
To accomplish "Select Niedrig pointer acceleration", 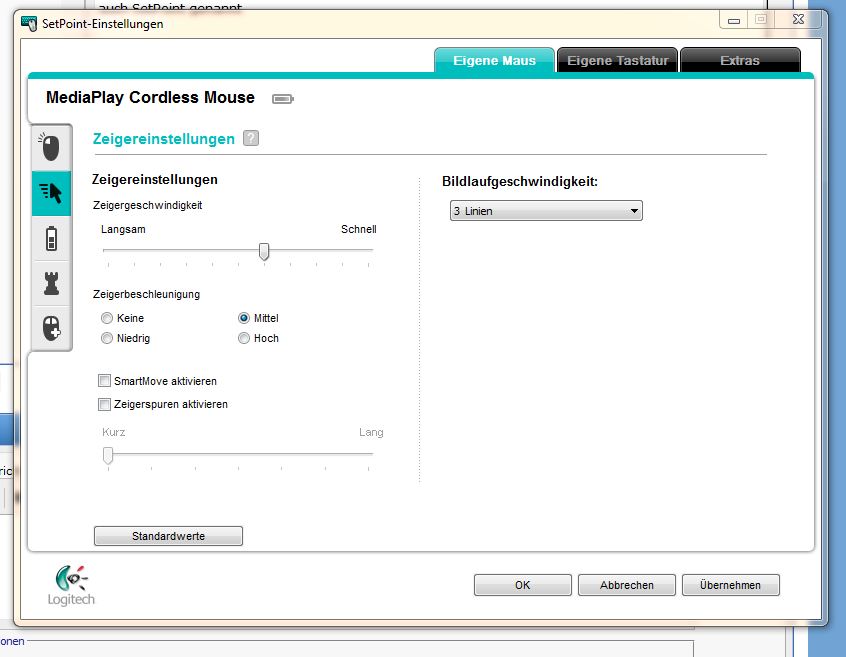I will click(107, 338).
